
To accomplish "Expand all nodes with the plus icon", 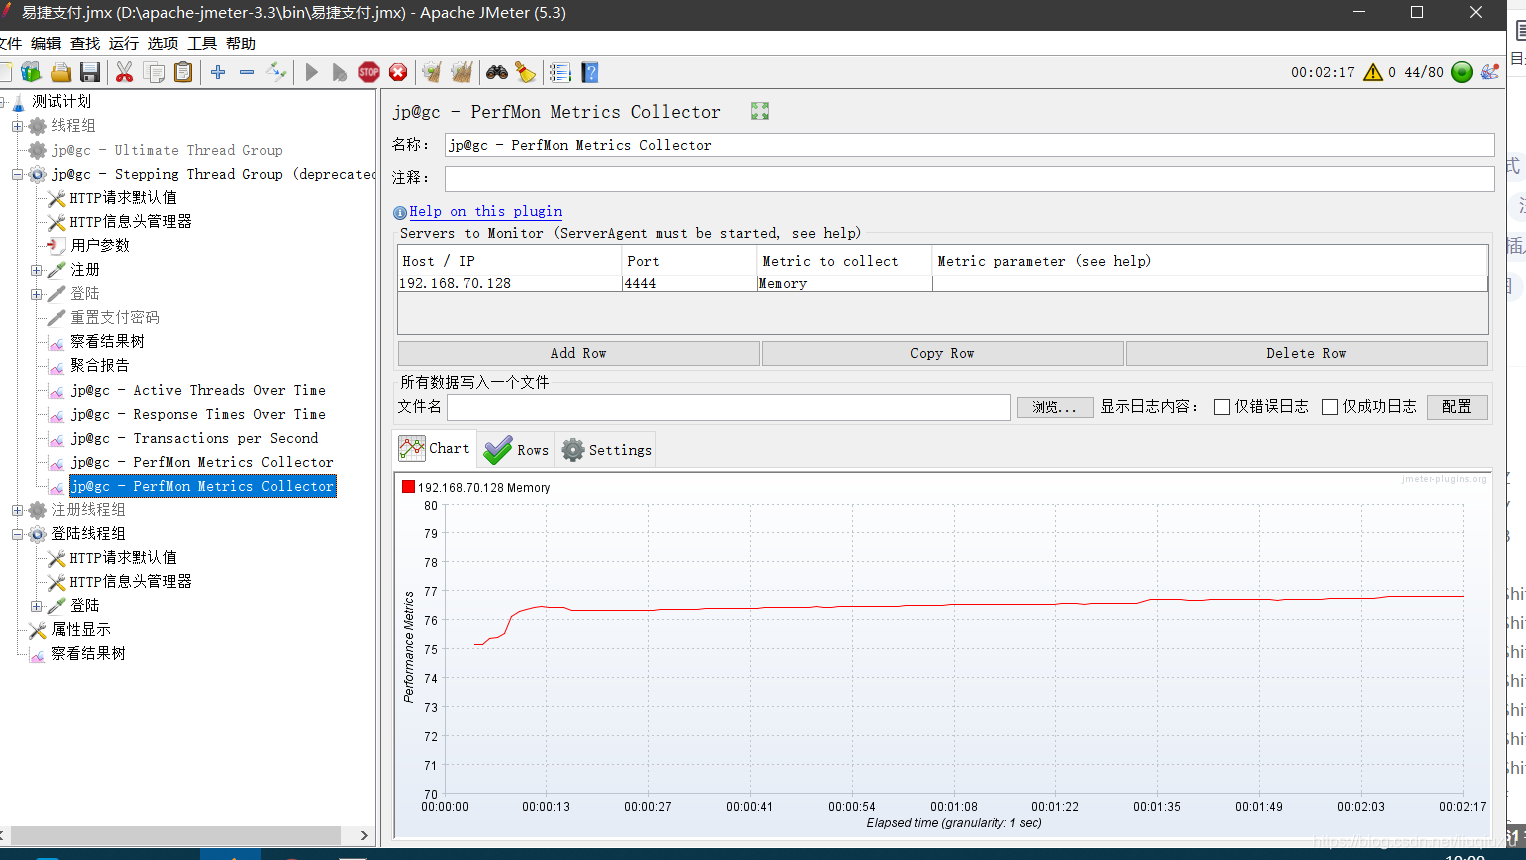I will [218, 72].
